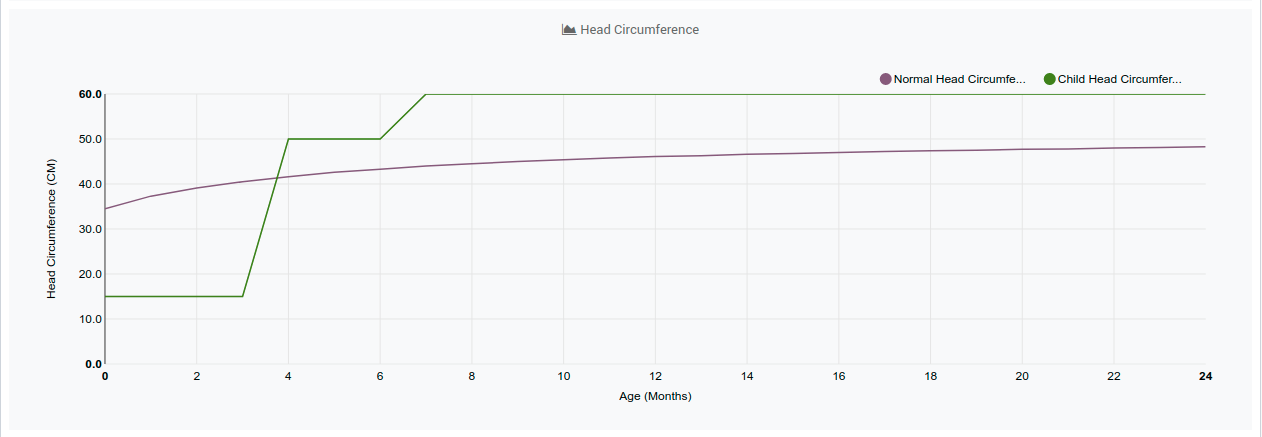Image resolution: width=1262 pixels, height=437 pixels.
Task: Click the green line's point at month 3
Action: click(x=243, y=296)
